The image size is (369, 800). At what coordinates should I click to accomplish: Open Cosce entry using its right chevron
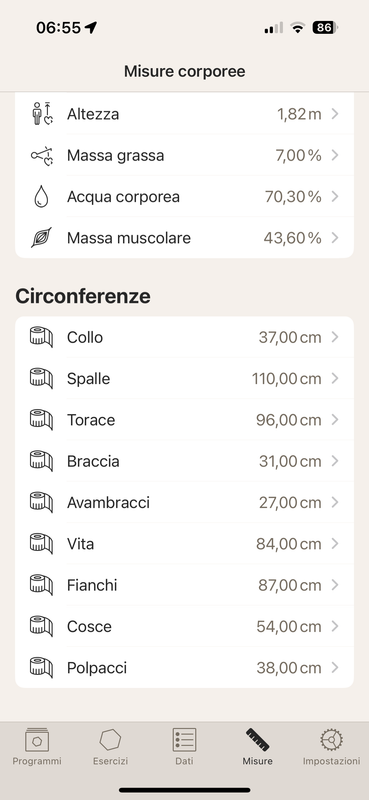click(x=335, y=627)
